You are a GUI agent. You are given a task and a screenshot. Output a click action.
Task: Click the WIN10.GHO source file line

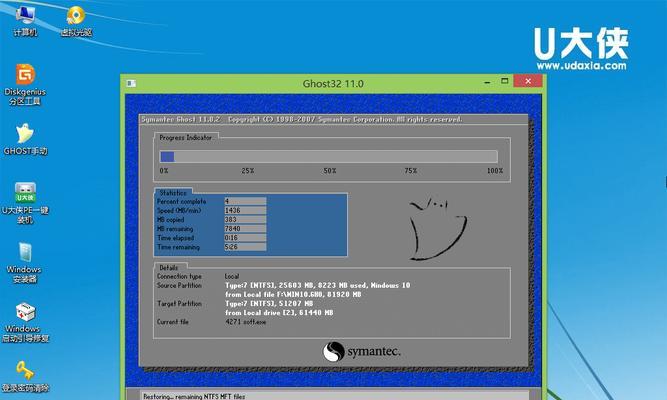click(x=293, y=294)
